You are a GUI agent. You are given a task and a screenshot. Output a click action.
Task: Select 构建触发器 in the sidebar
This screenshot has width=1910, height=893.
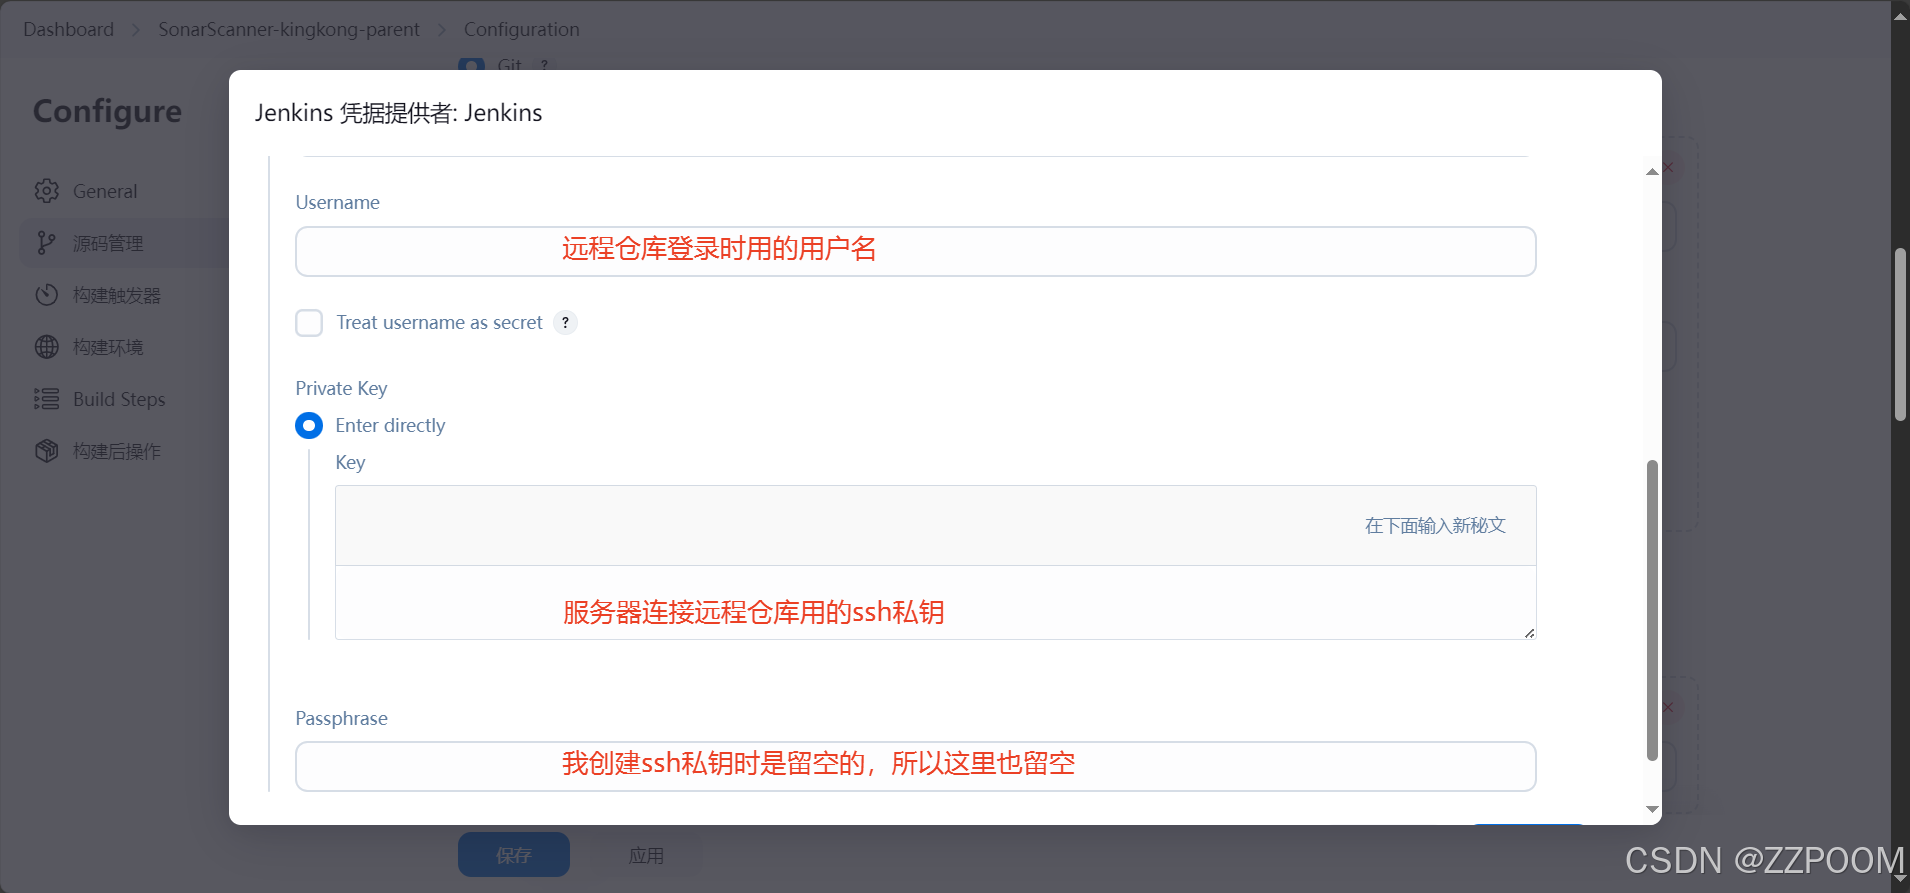[125, 295]
